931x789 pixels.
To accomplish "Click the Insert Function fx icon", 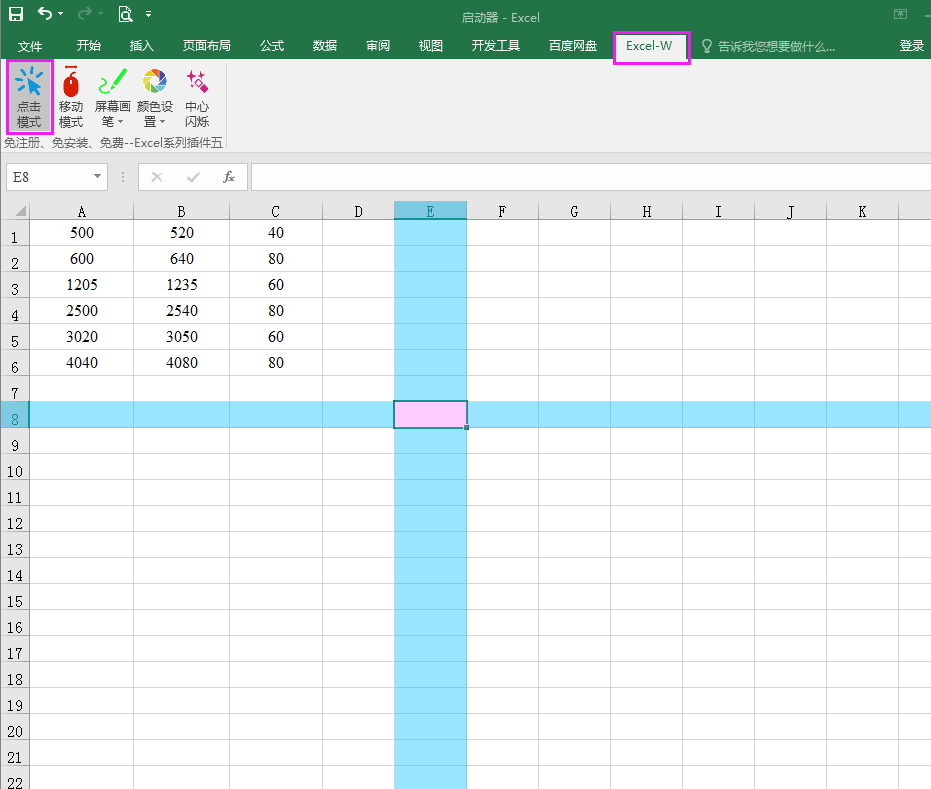I will click(229, 177).
